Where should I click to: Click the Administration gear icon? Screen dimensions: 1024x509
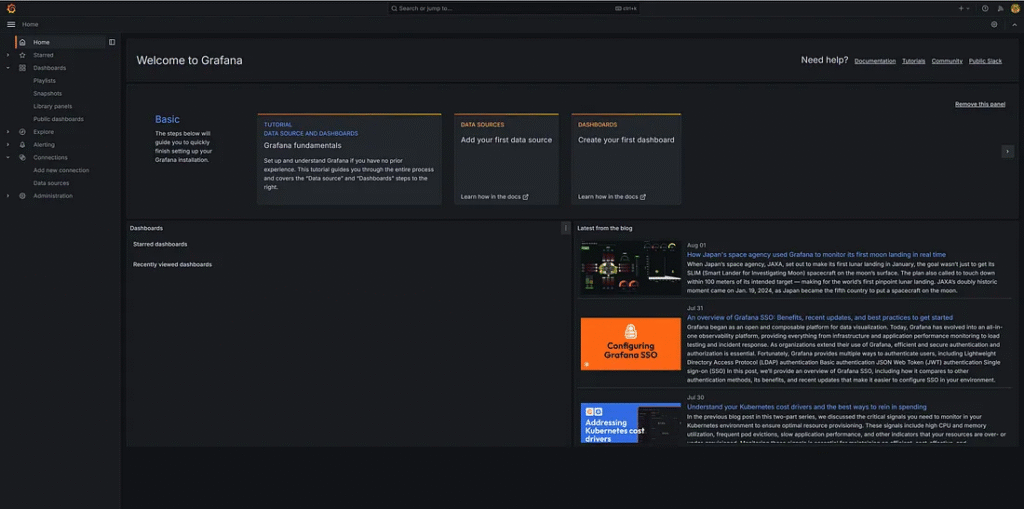coord(22,196)
